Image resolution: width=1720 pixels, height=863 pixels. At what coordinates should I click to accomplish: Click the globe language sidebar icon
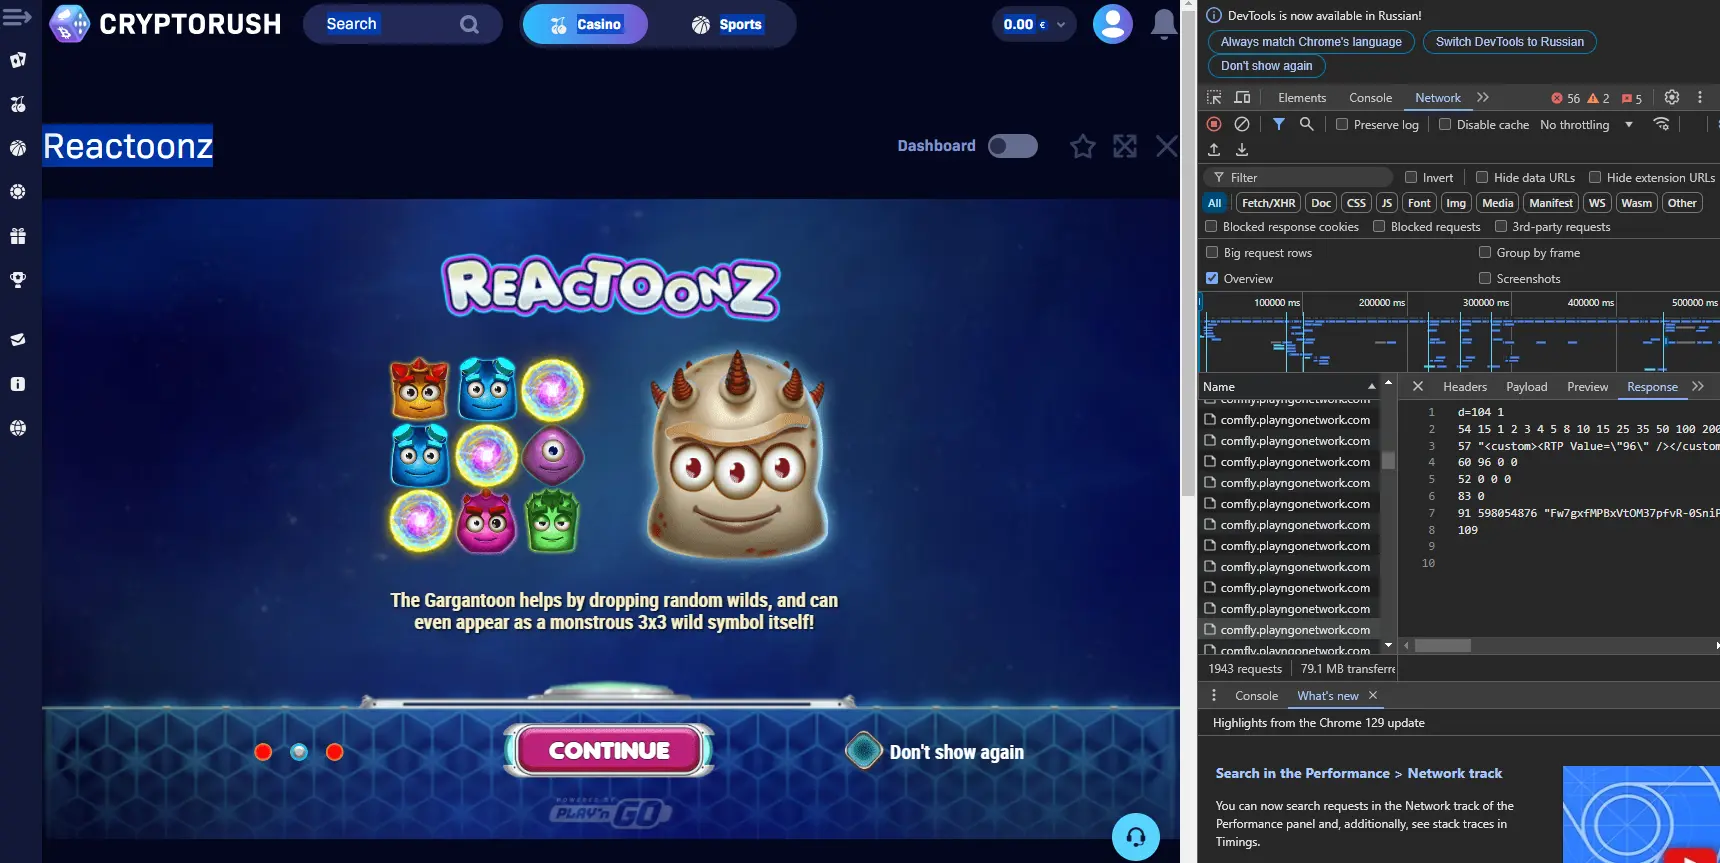tap(18, 428)
